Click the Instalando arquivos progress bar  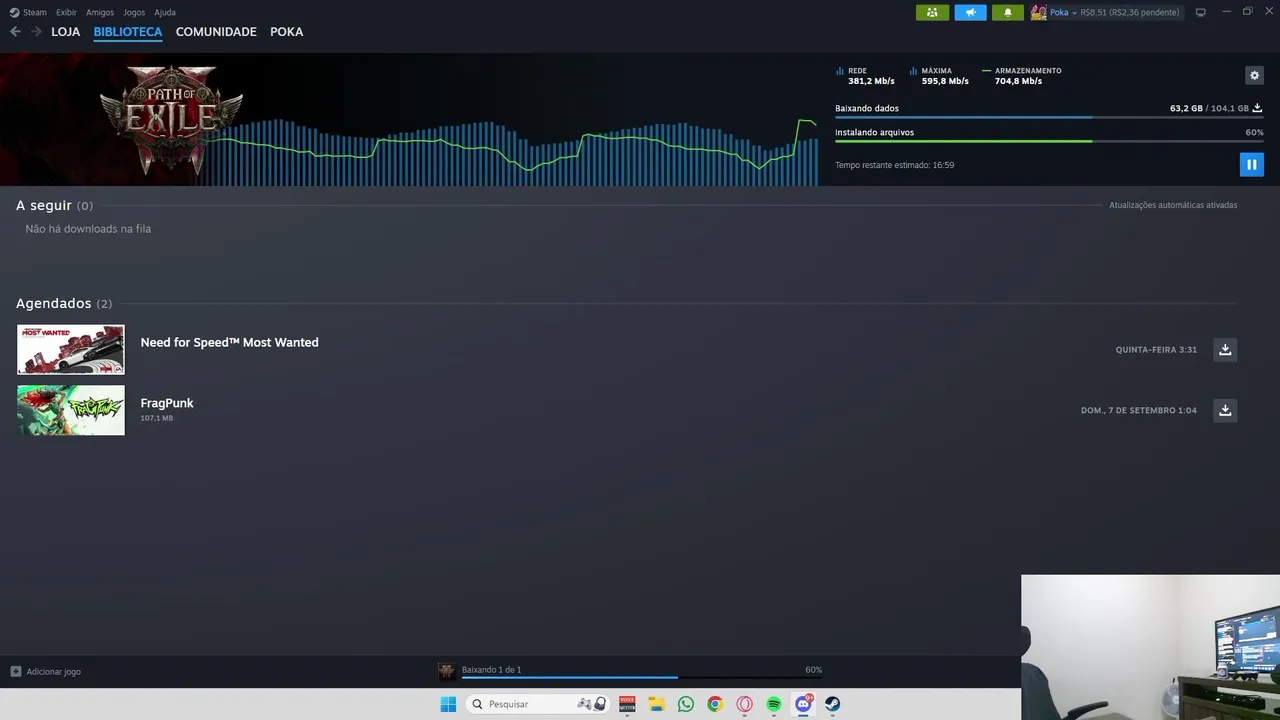[1049, 141]
